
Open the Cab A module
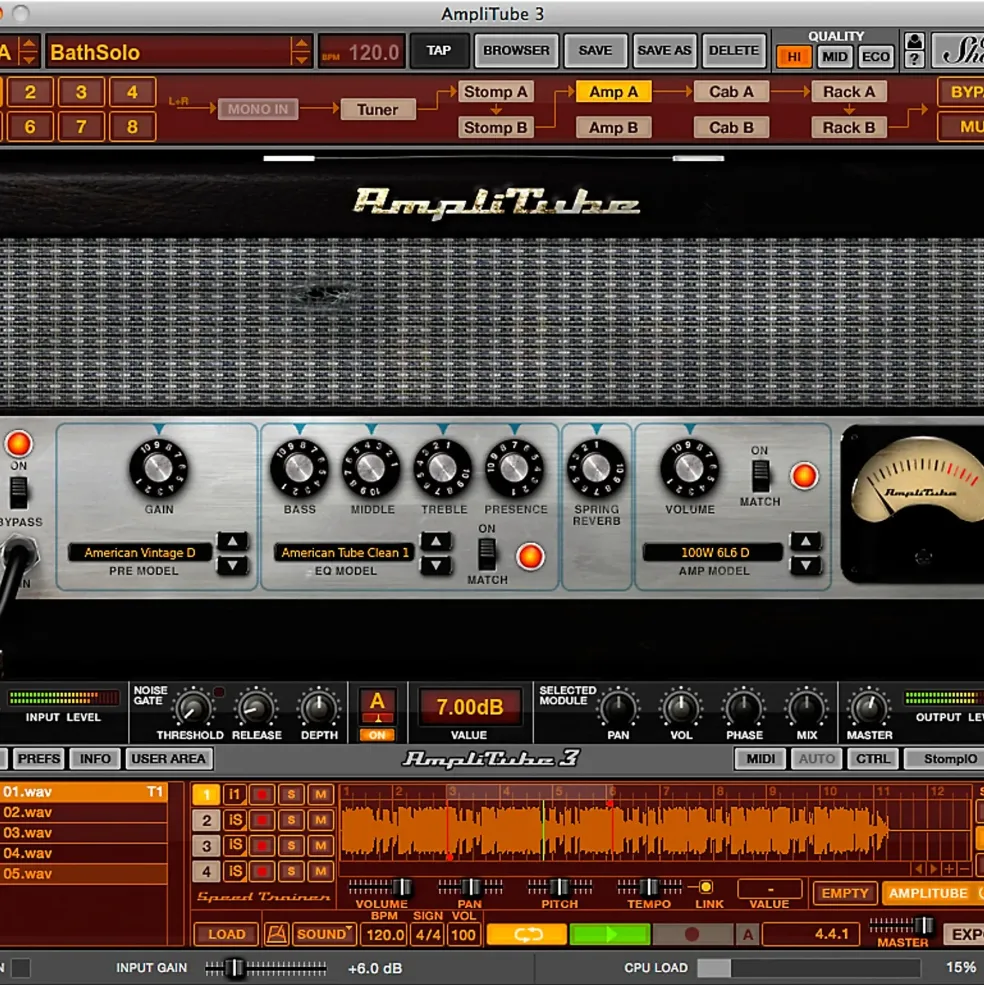click(731, 92)
